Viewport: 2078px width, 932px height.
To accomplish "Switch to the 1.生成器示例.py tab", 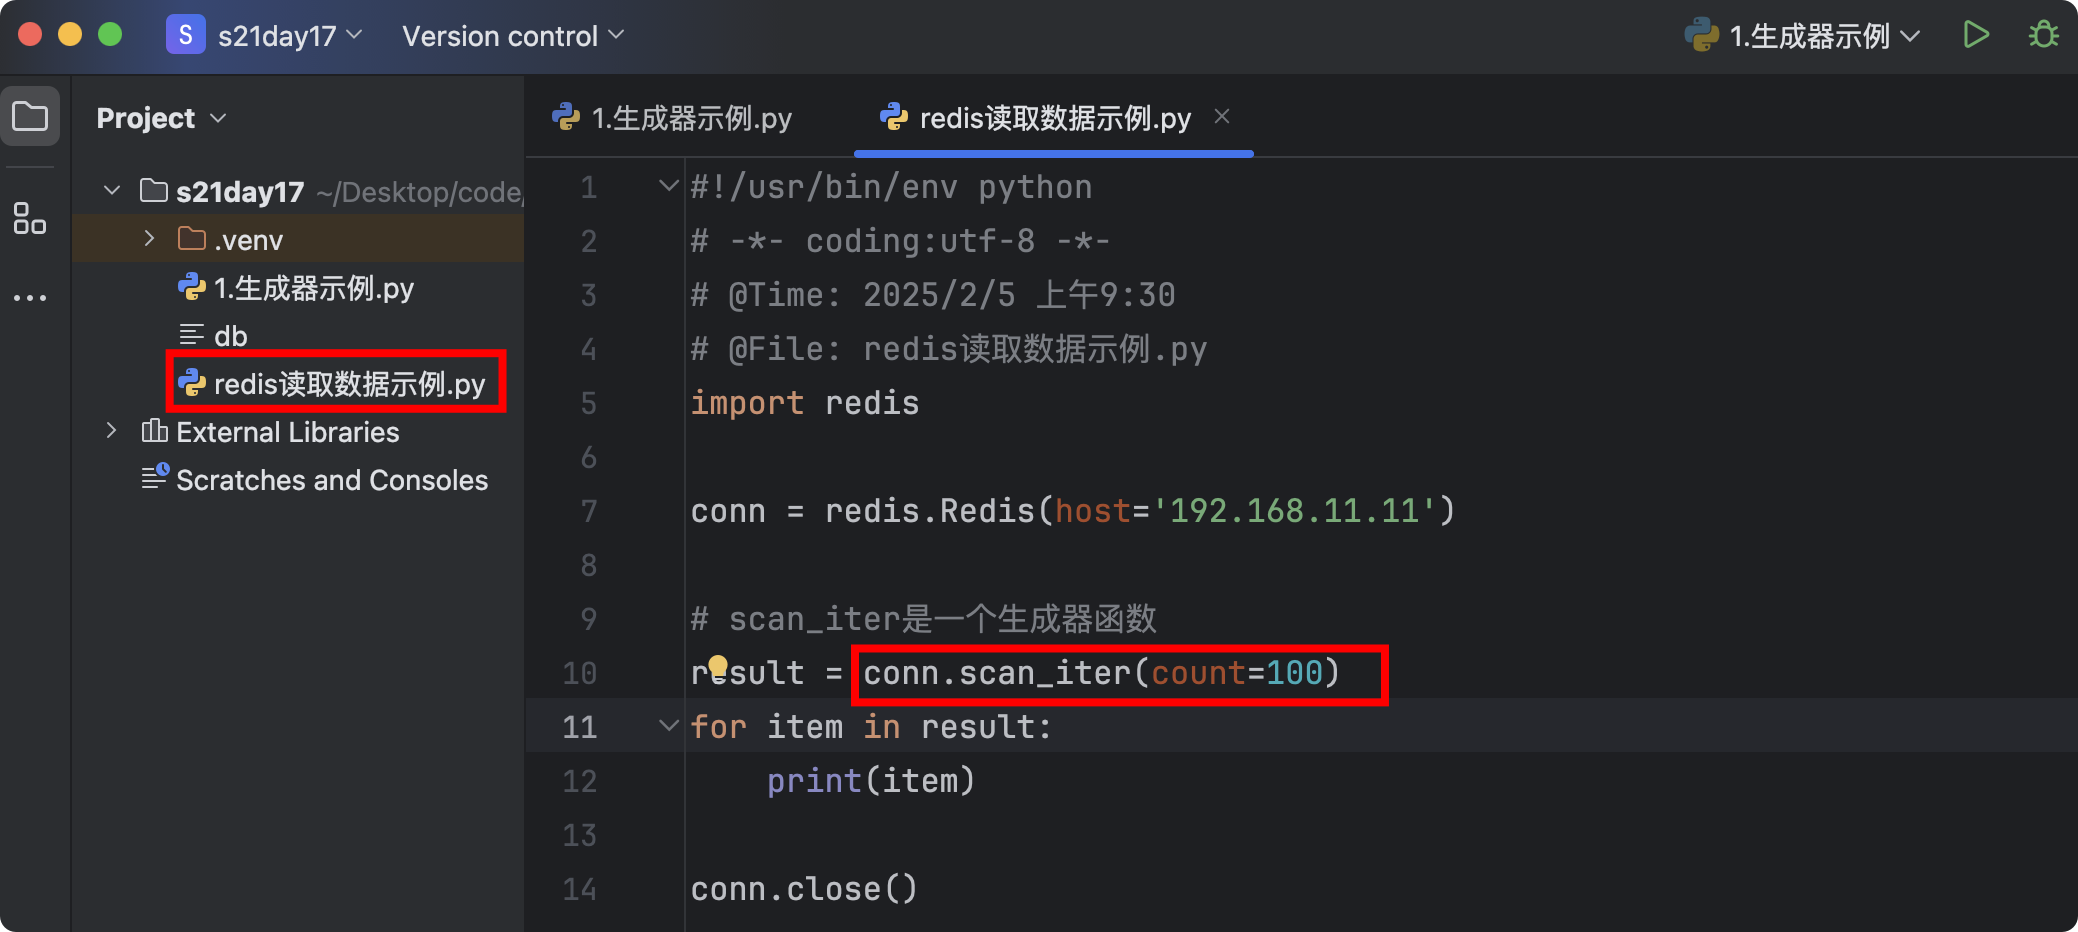I will pyautogui.click(x=672, y=118).
